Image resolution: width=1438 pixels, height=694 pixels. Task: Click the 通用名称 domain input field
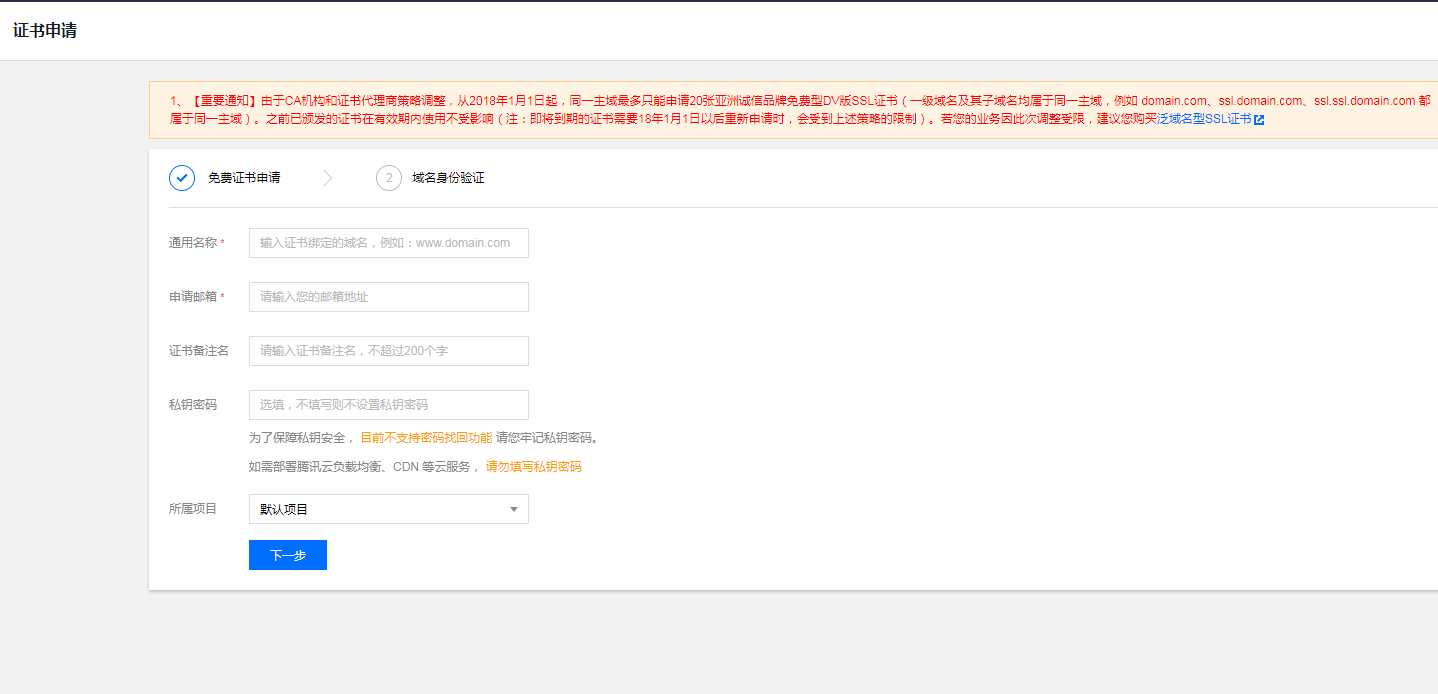point(388,242)
